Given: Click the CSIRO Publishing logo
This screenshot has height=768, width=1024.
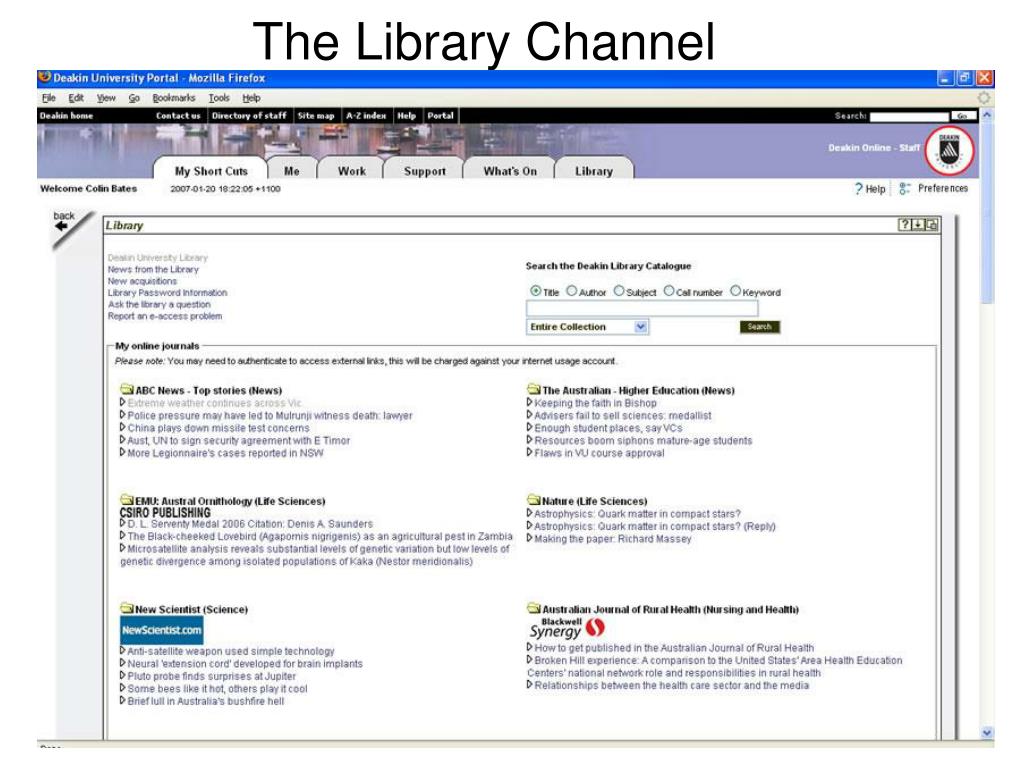Looking at the screenshot, I should (x=165, y=513).
